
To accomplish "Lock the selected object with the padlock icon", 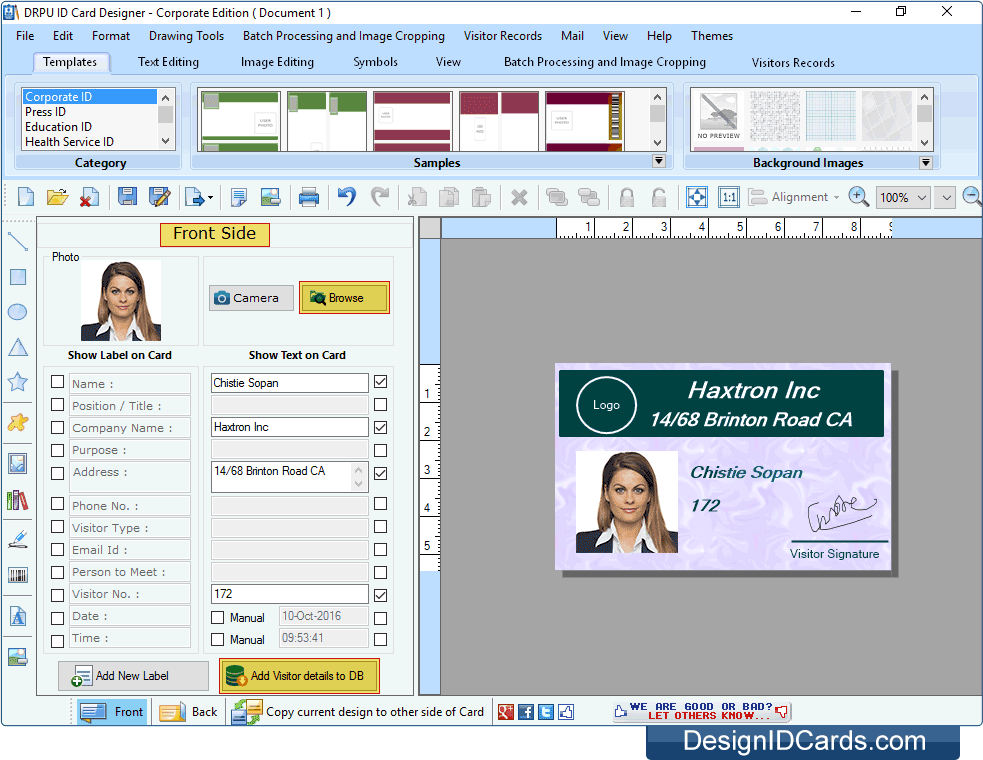I will tap(626, 198).
